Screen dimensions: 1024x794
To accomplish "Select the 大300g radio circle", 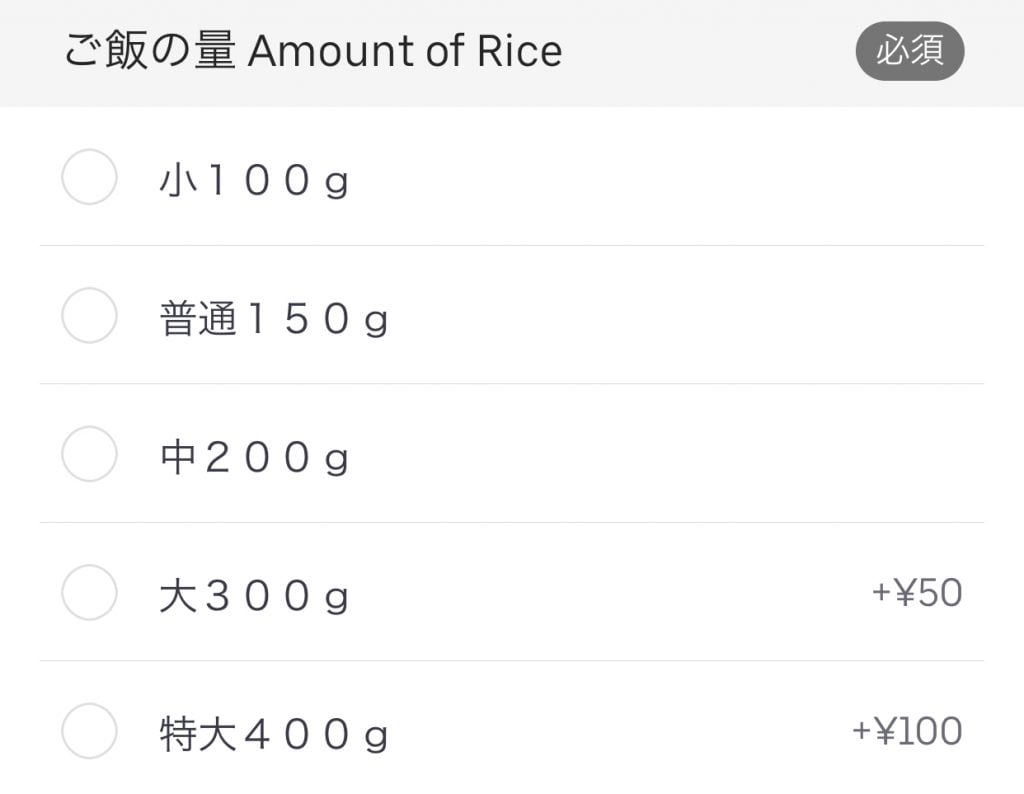I will (90, 592).
